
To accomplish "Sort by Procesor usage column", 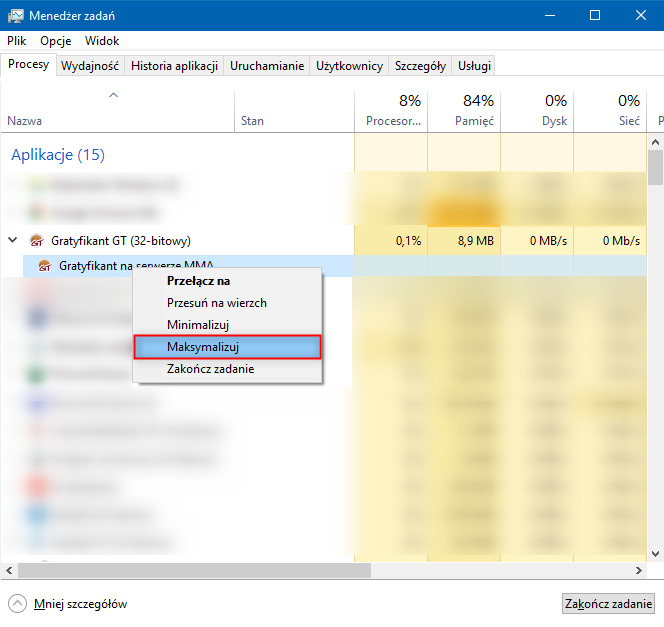I will click(x=391, y=111).
